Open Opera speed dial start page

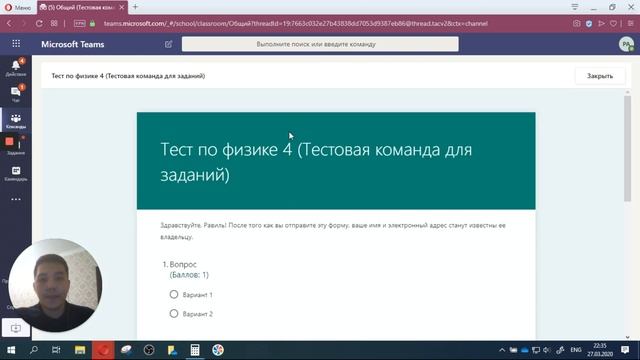tap(54, 24)
